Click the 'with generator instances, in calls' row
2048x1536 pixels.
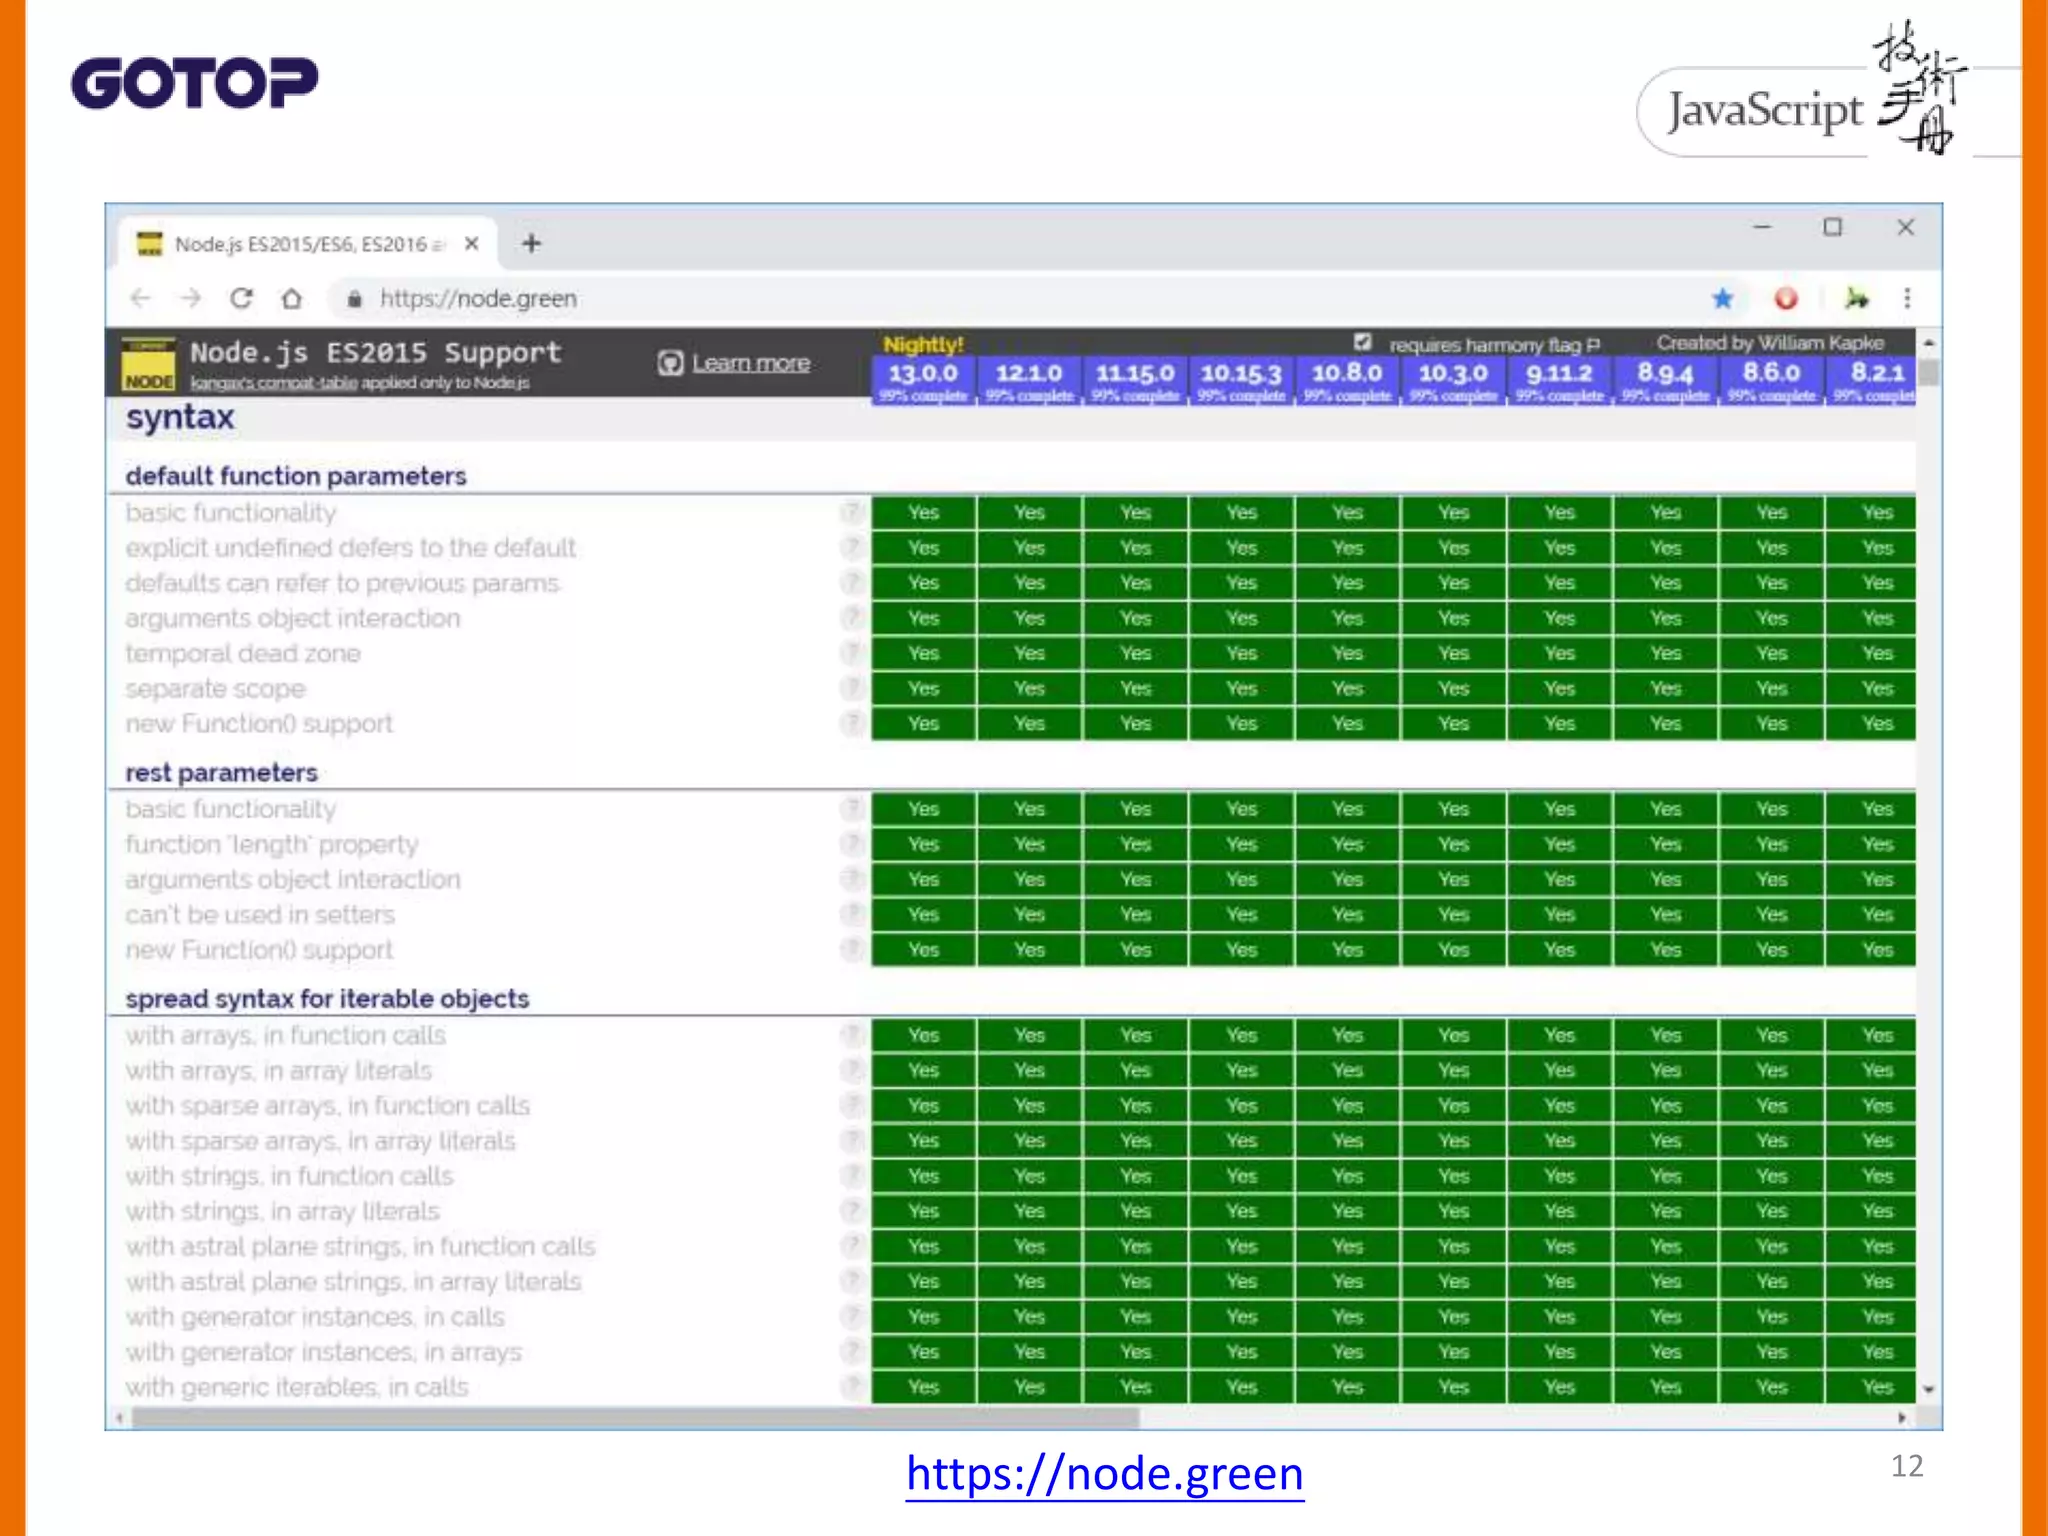tap(315, 1317)
